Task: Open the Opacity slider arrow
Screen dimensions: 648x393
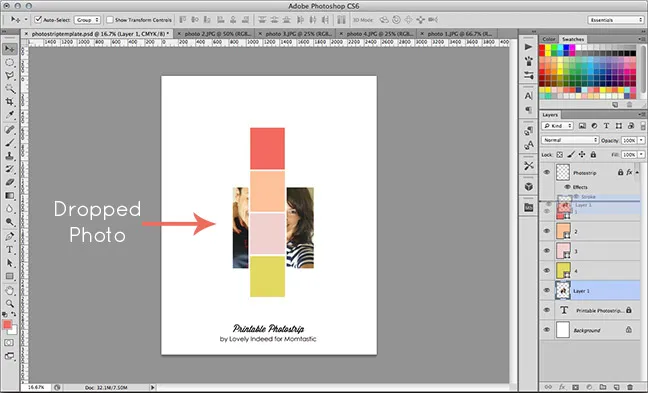Action: [641, 140]
